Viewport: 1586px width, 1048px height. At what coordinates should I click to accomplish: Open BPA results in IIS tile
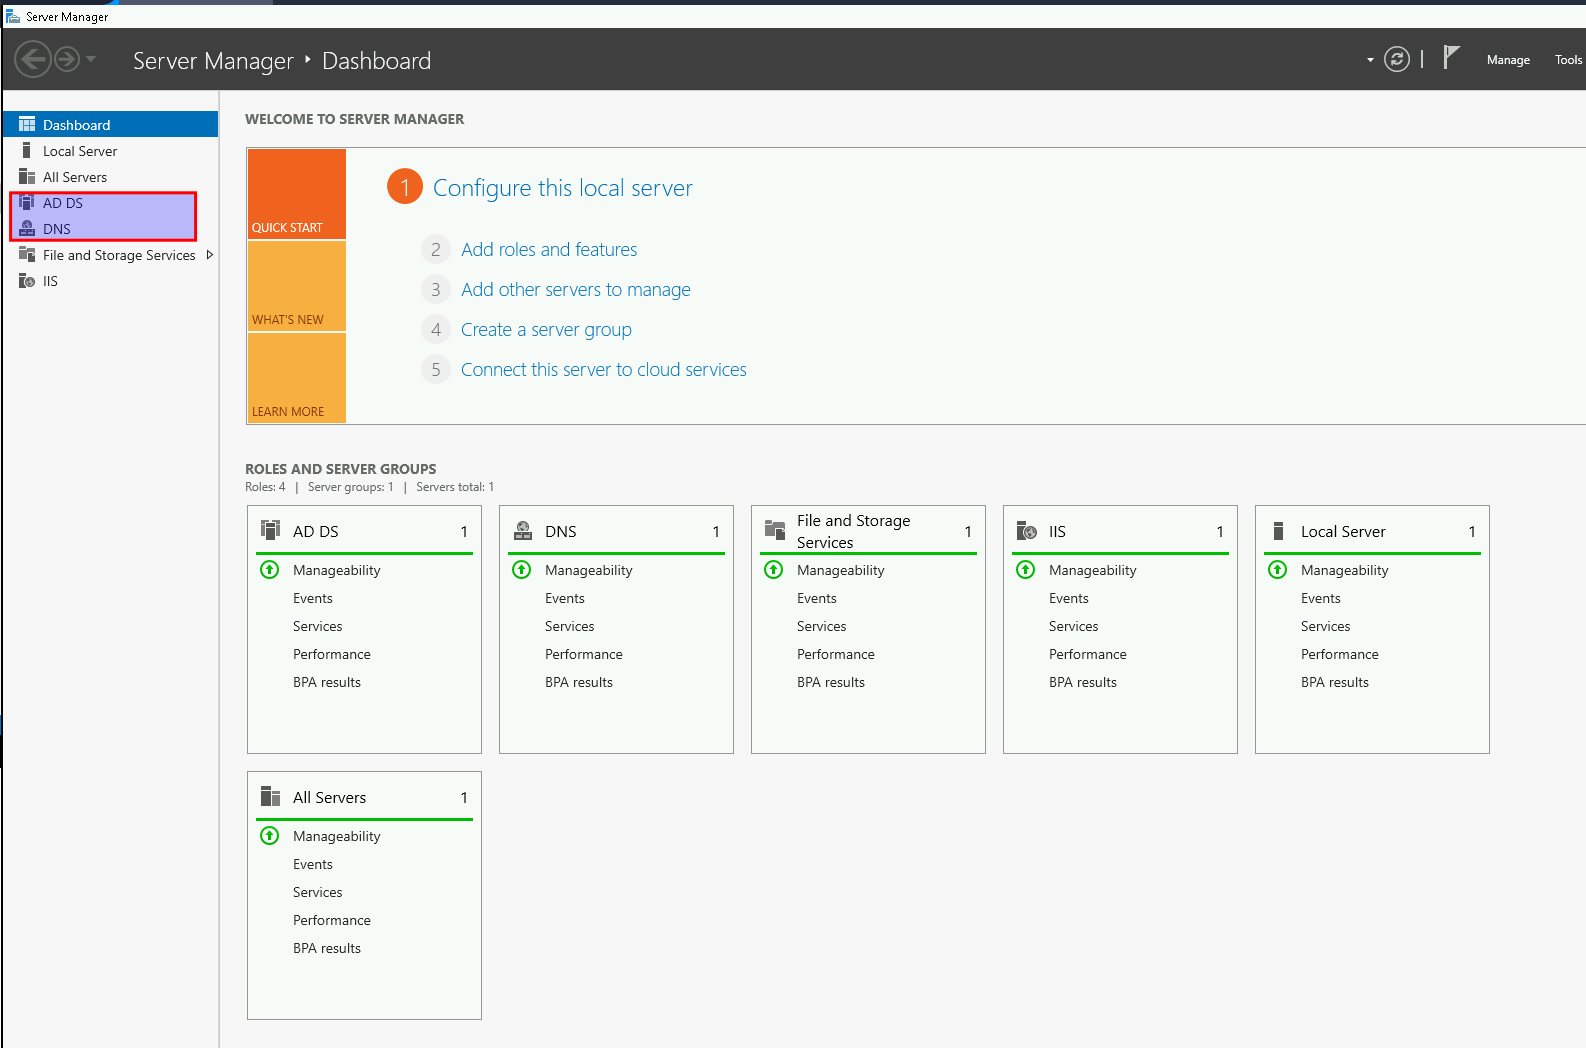1083,682
